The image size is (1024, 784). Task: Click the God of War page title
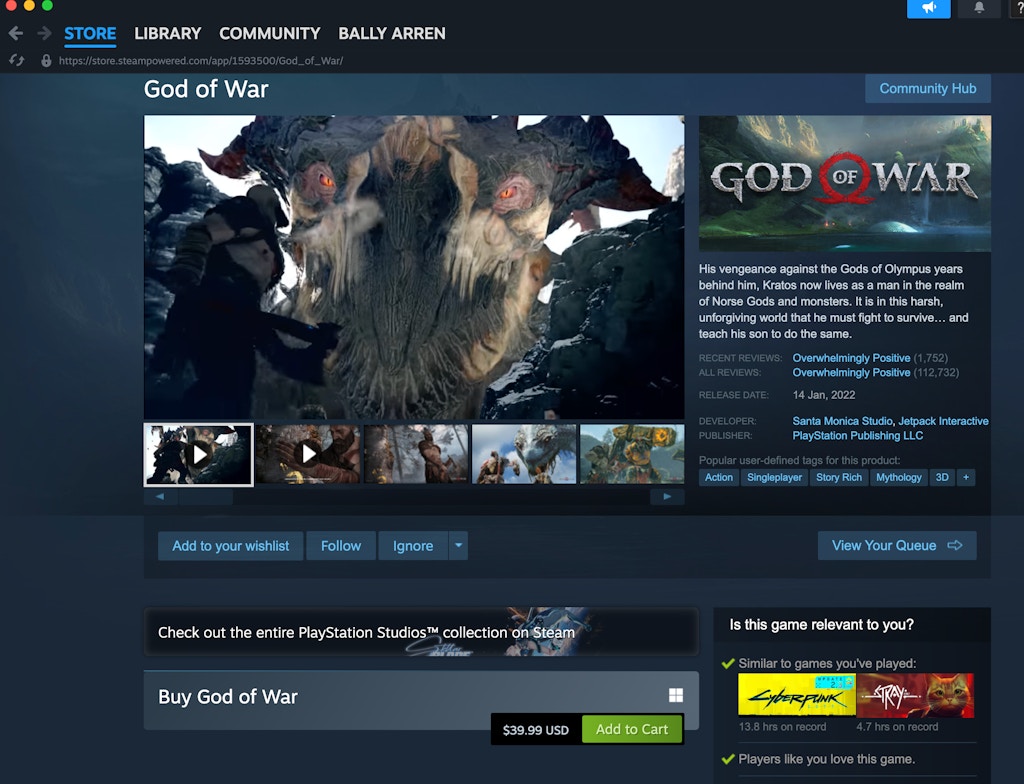[x=206, y=89]
